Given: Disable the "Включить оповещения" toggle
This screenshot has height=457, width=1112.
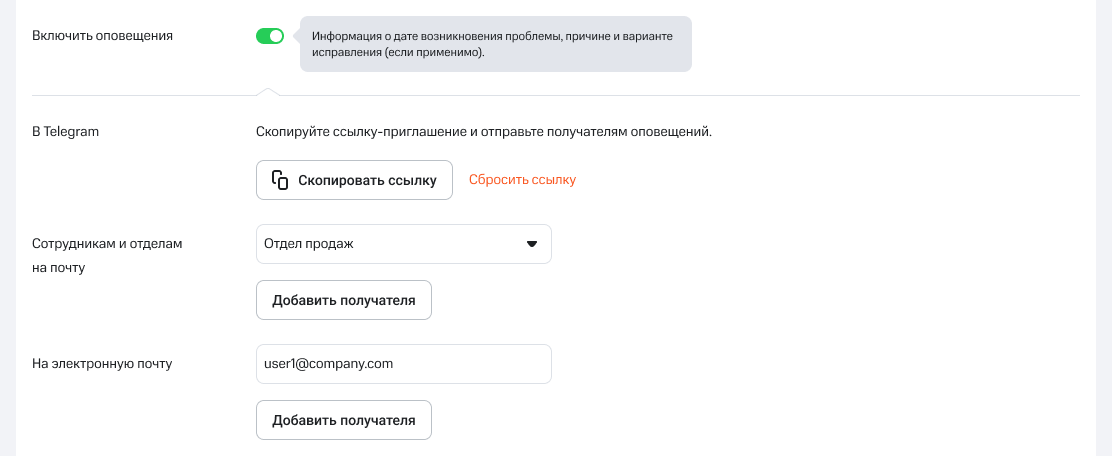Looking at the screenshot, I should point(270,36).
